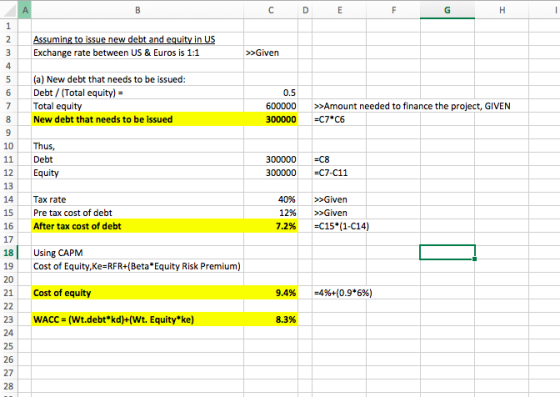Click the fill handle of cell G18
This screenshot has height=397, width=560.
point(475,259)
